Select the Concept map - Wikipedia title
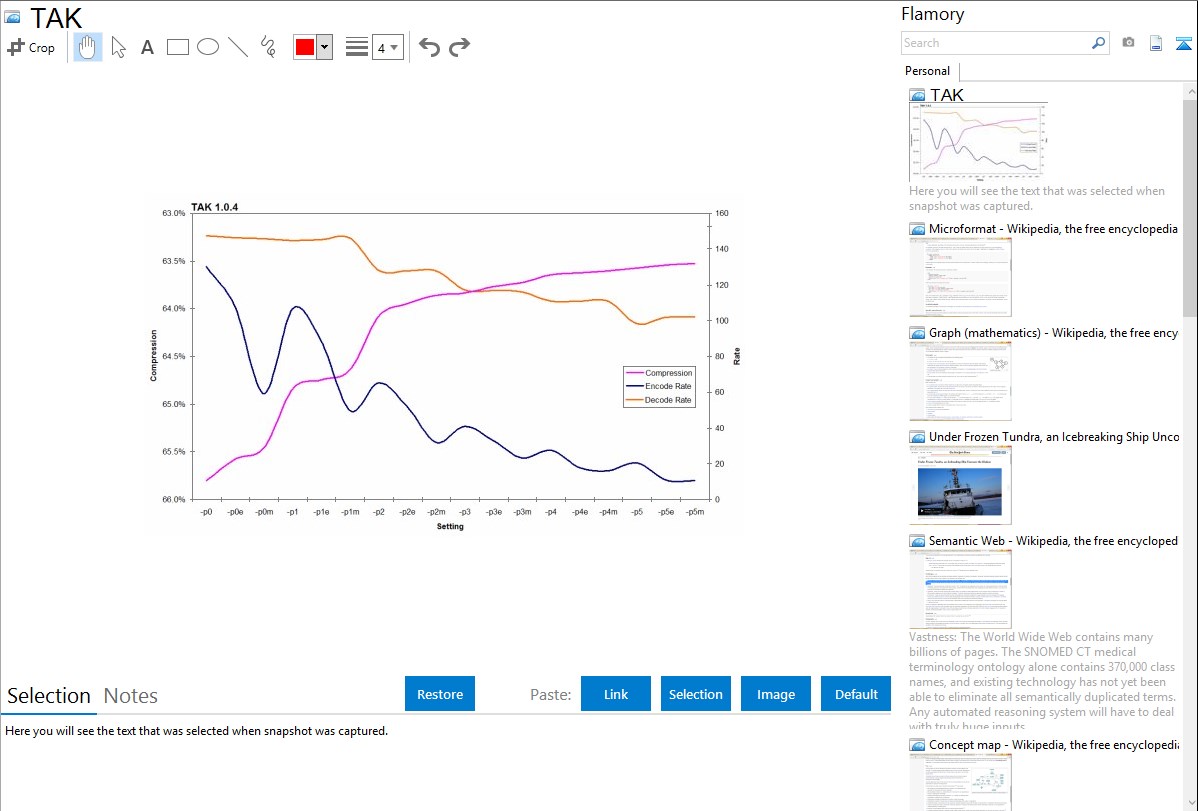 coord(1054,744)
